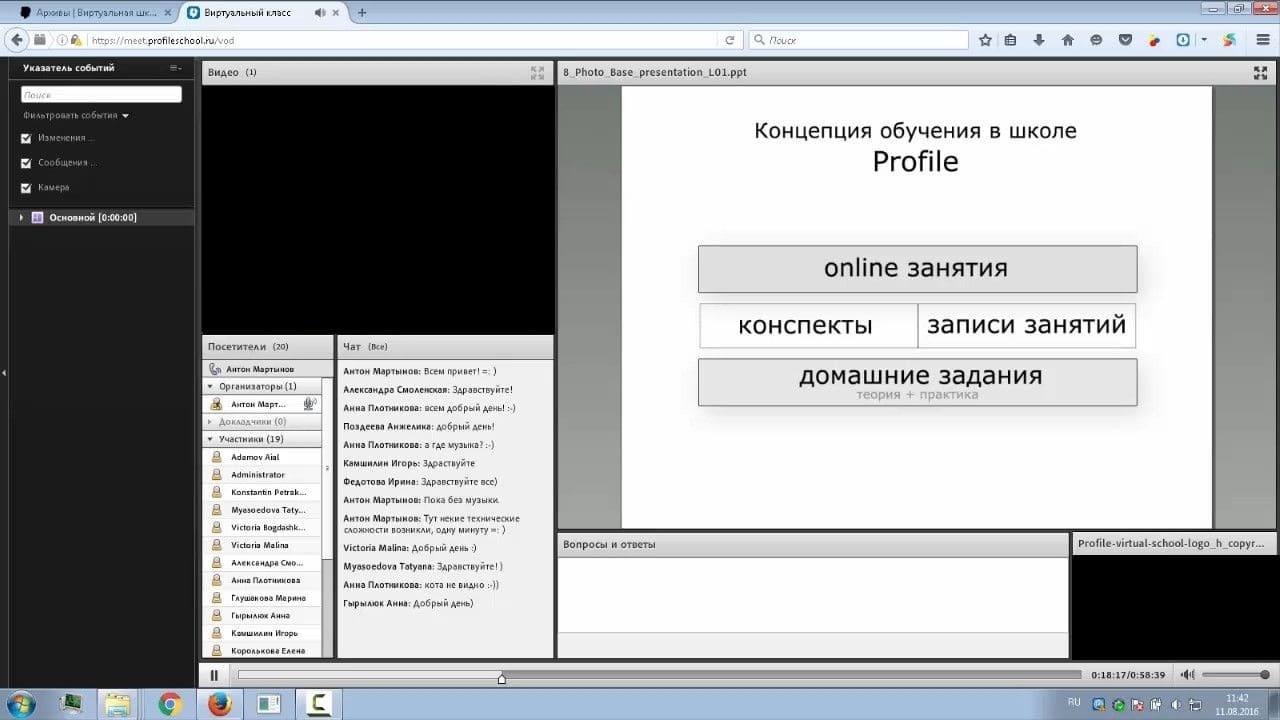Viewport: 1280px width, 720px height.
Task: Collapse the event index side panel
Action: point(4,372)
